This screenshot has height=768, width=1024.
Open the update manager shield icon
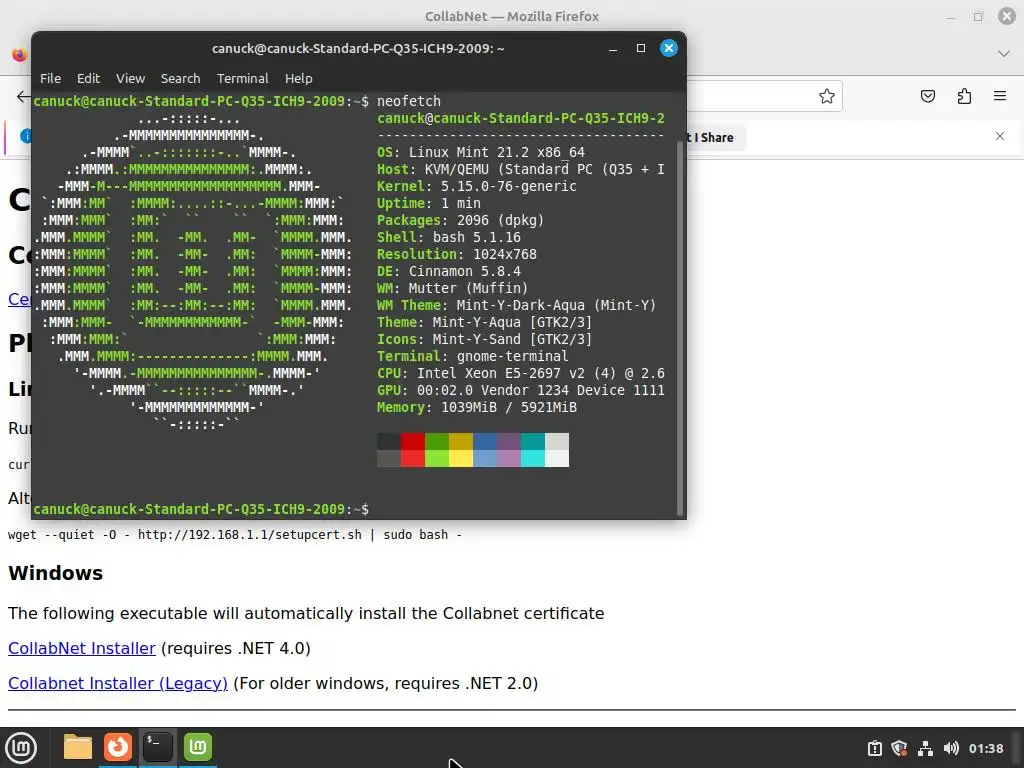899,748
